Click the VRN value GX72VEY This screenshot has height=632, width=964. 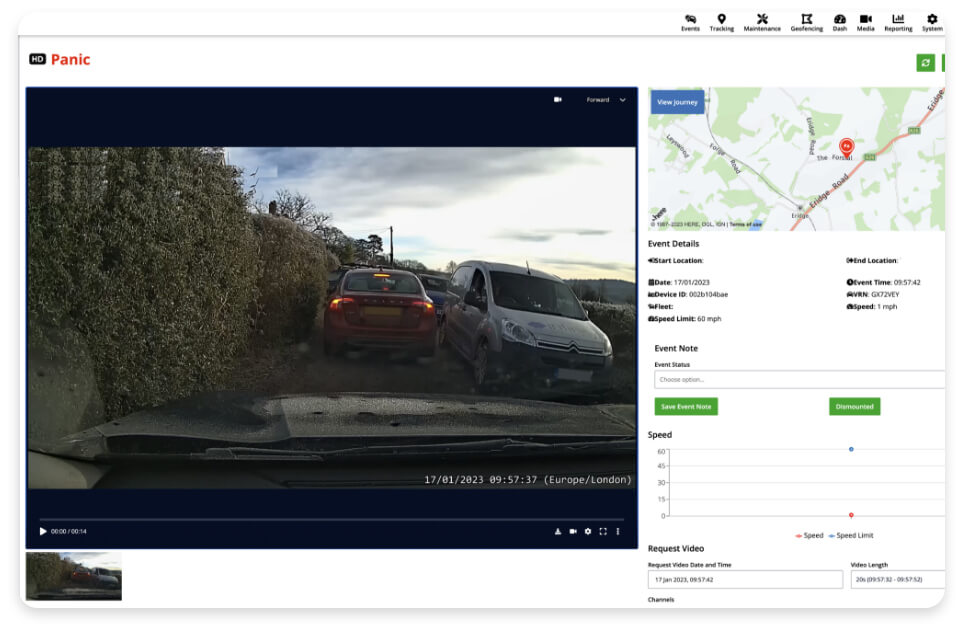pos(885,294)
